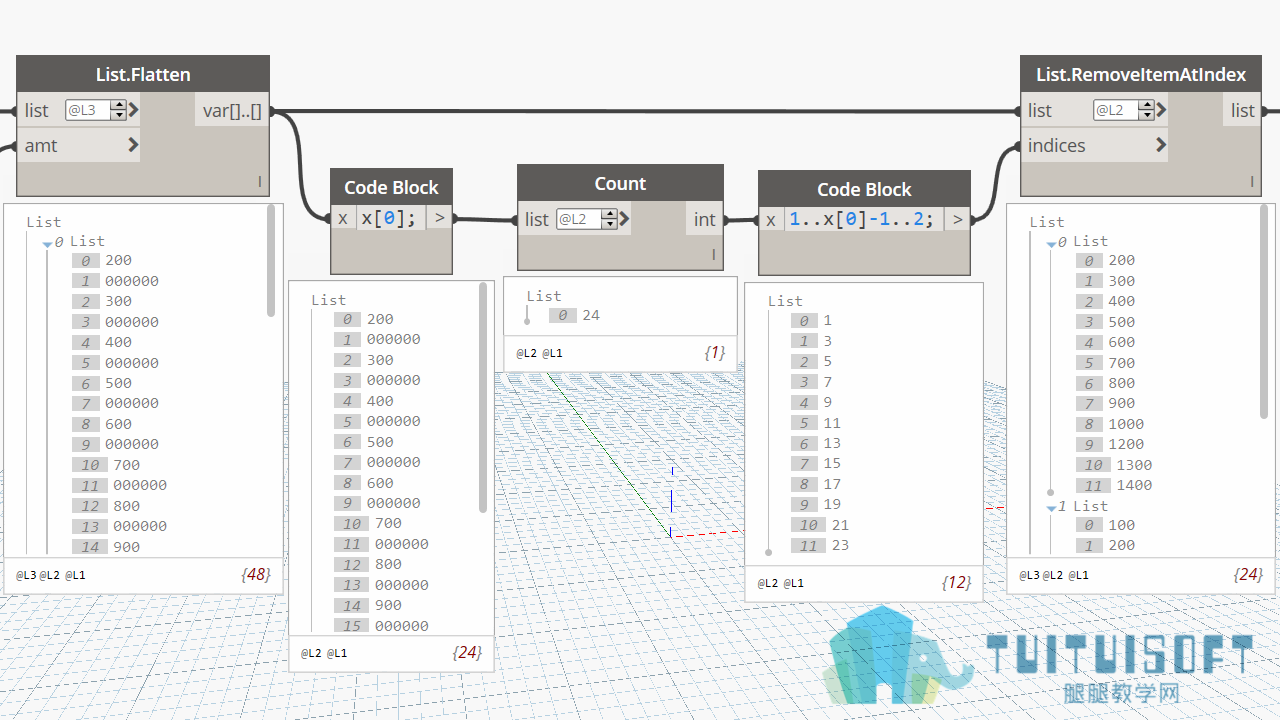Adjust the Count node @L2 level stepper
This screenshot has width=1280, height=720.
tap(609, 219)
